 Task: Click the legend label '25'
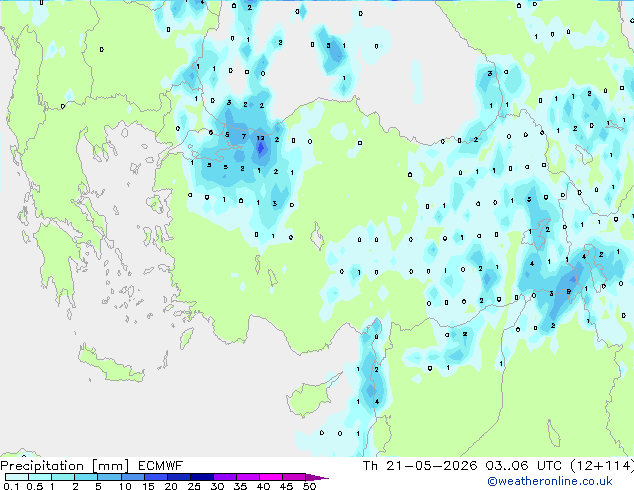point(194,486)
